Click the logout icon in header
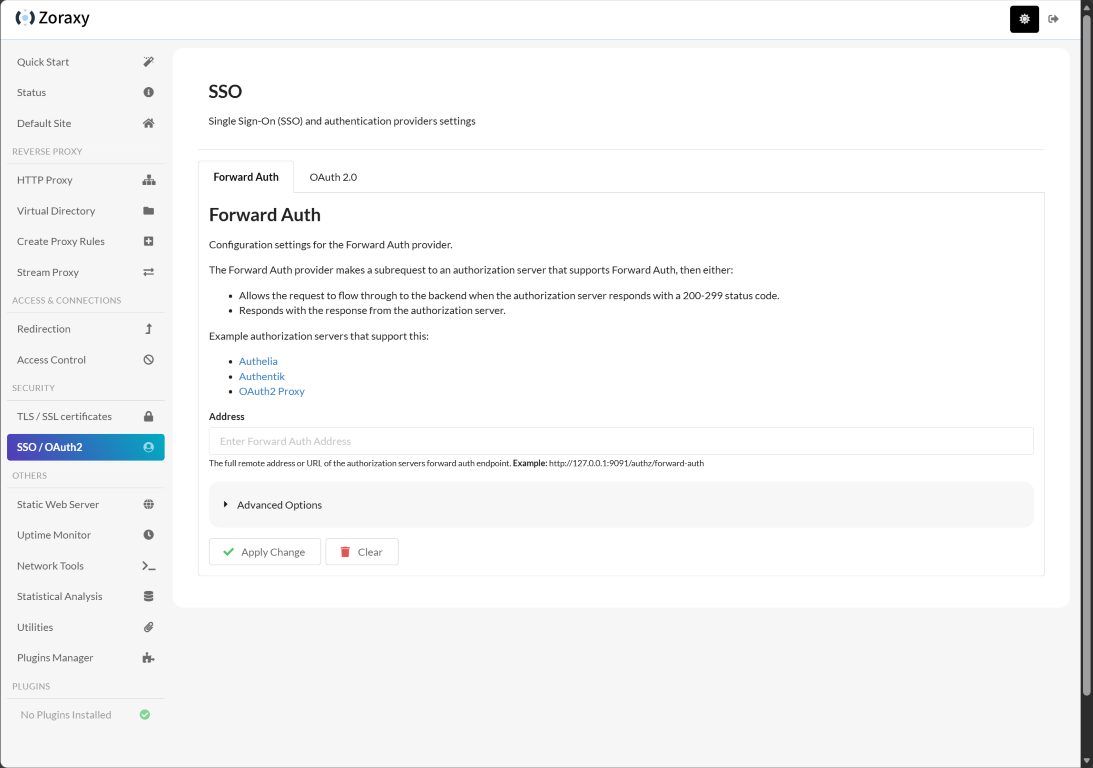Screen dimensions: 1093x768 1054,19
